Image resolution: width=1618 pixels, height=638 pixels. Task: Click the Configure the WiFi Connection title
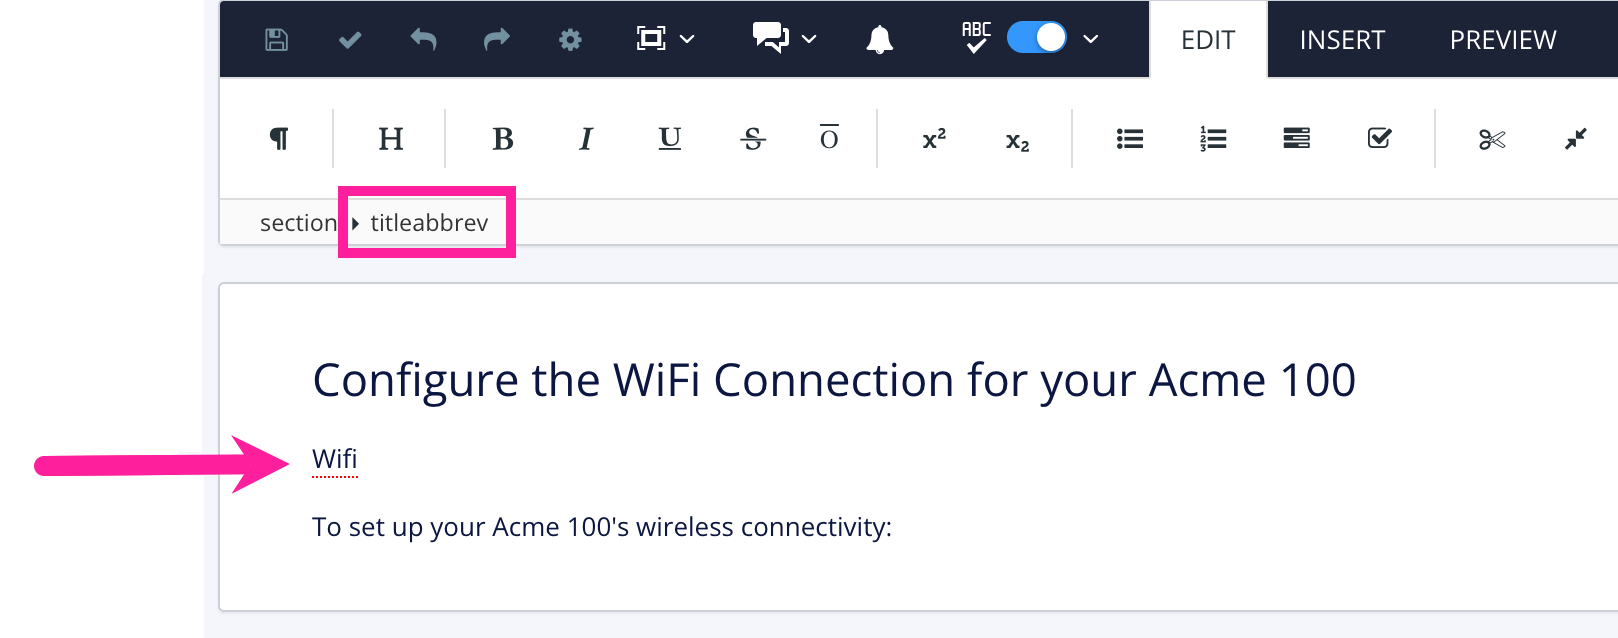pos(834,380)
